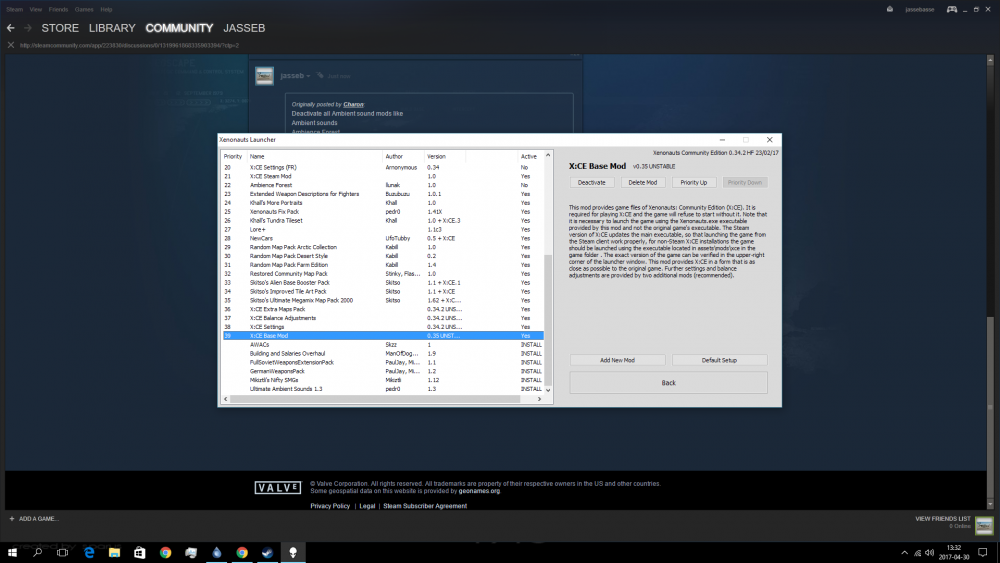Launch Microsoft Edge from taskbar

click(x=89, y=552)
